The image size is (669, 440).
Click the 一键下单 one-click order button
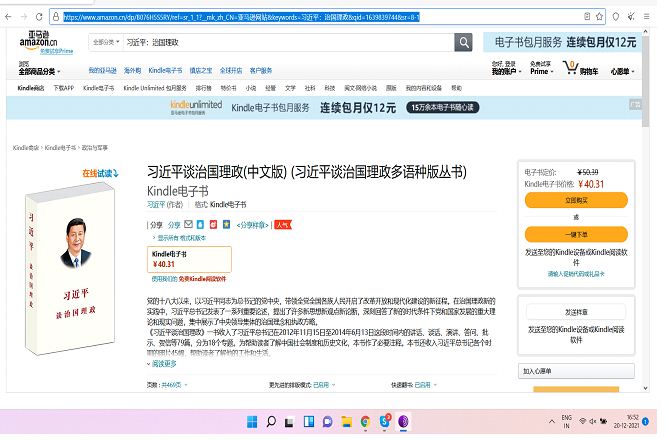(576, 234)
